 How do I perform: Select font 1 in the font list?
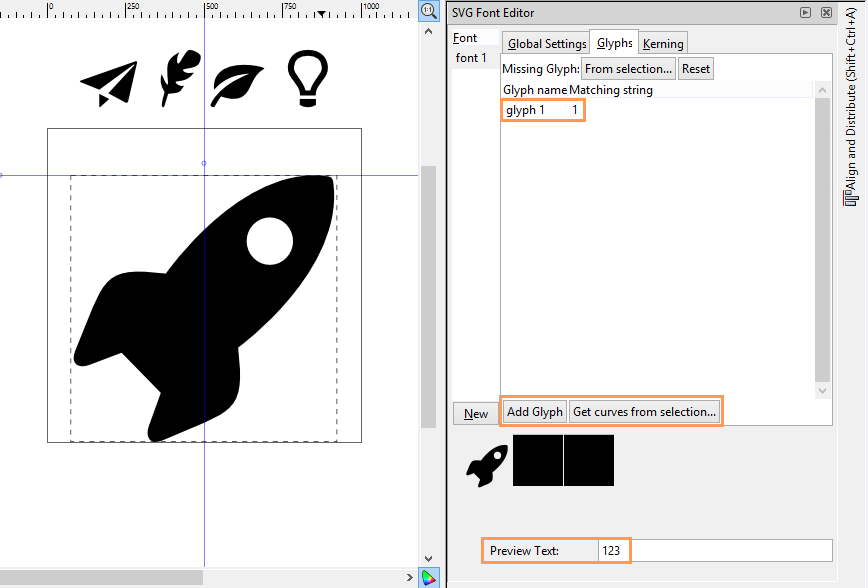(x=470, y=57)
